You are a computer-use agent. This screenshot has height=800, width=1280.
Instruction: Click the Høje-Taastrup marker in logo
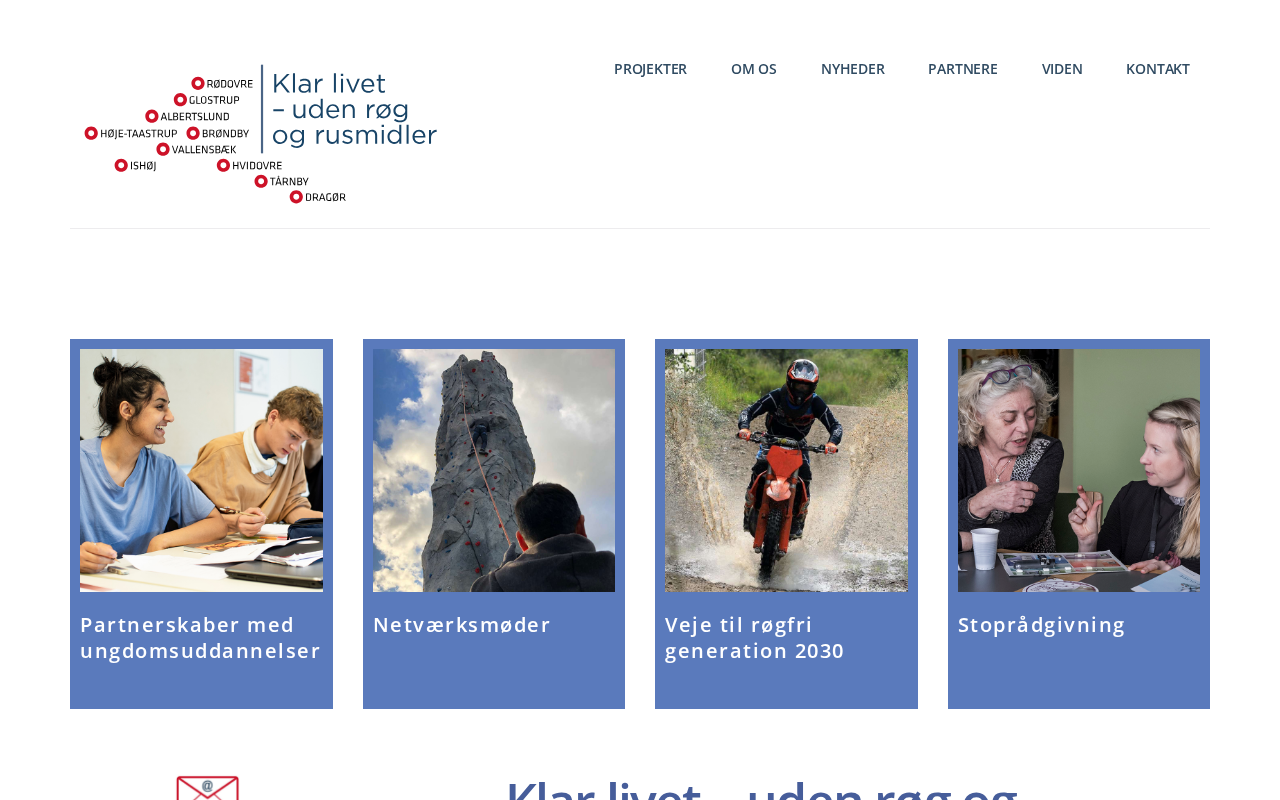tap(91, 133)
